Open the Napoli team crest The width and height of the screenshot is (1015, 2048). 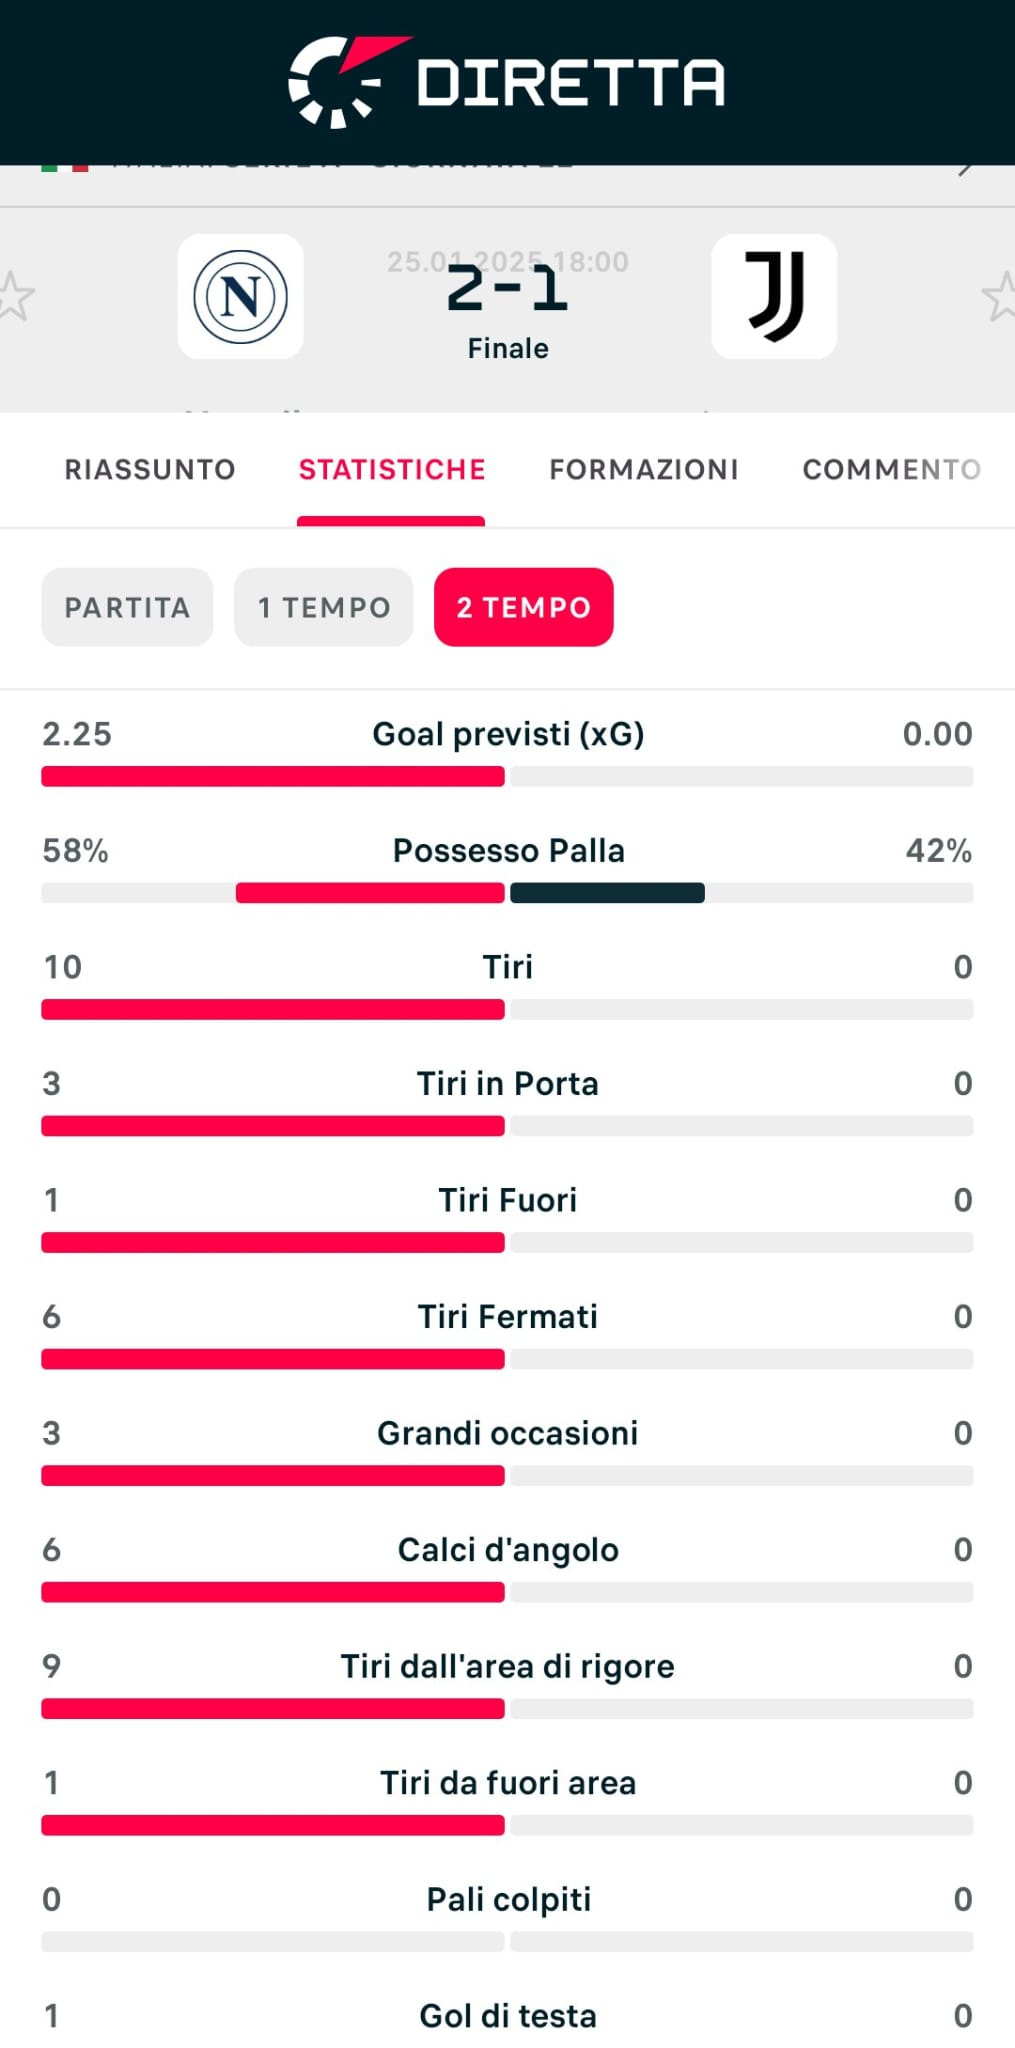[240, 296]
